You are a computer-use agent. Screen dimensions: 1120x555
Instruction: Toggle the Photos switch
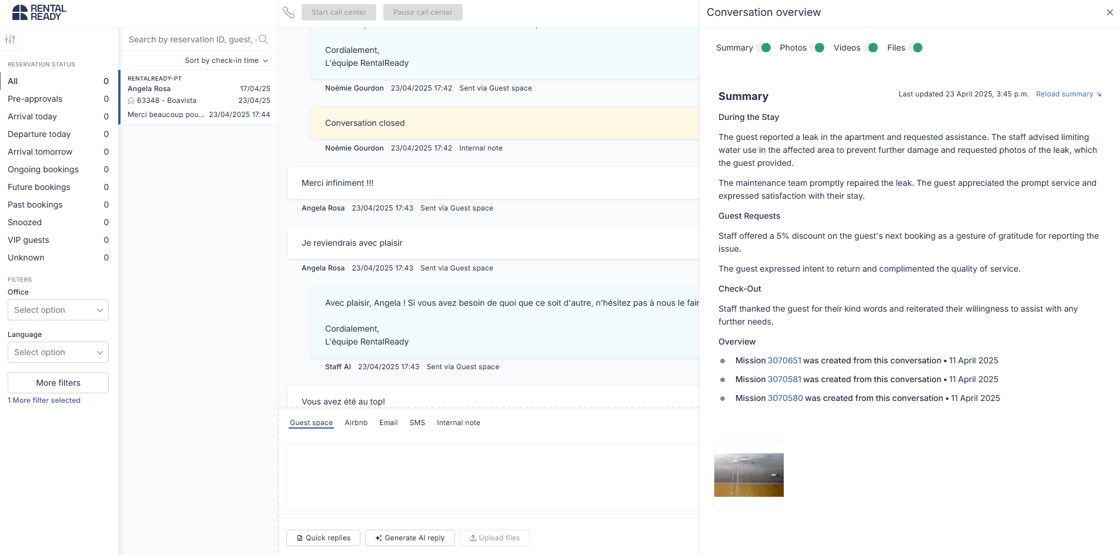click(x=818, y=48)
